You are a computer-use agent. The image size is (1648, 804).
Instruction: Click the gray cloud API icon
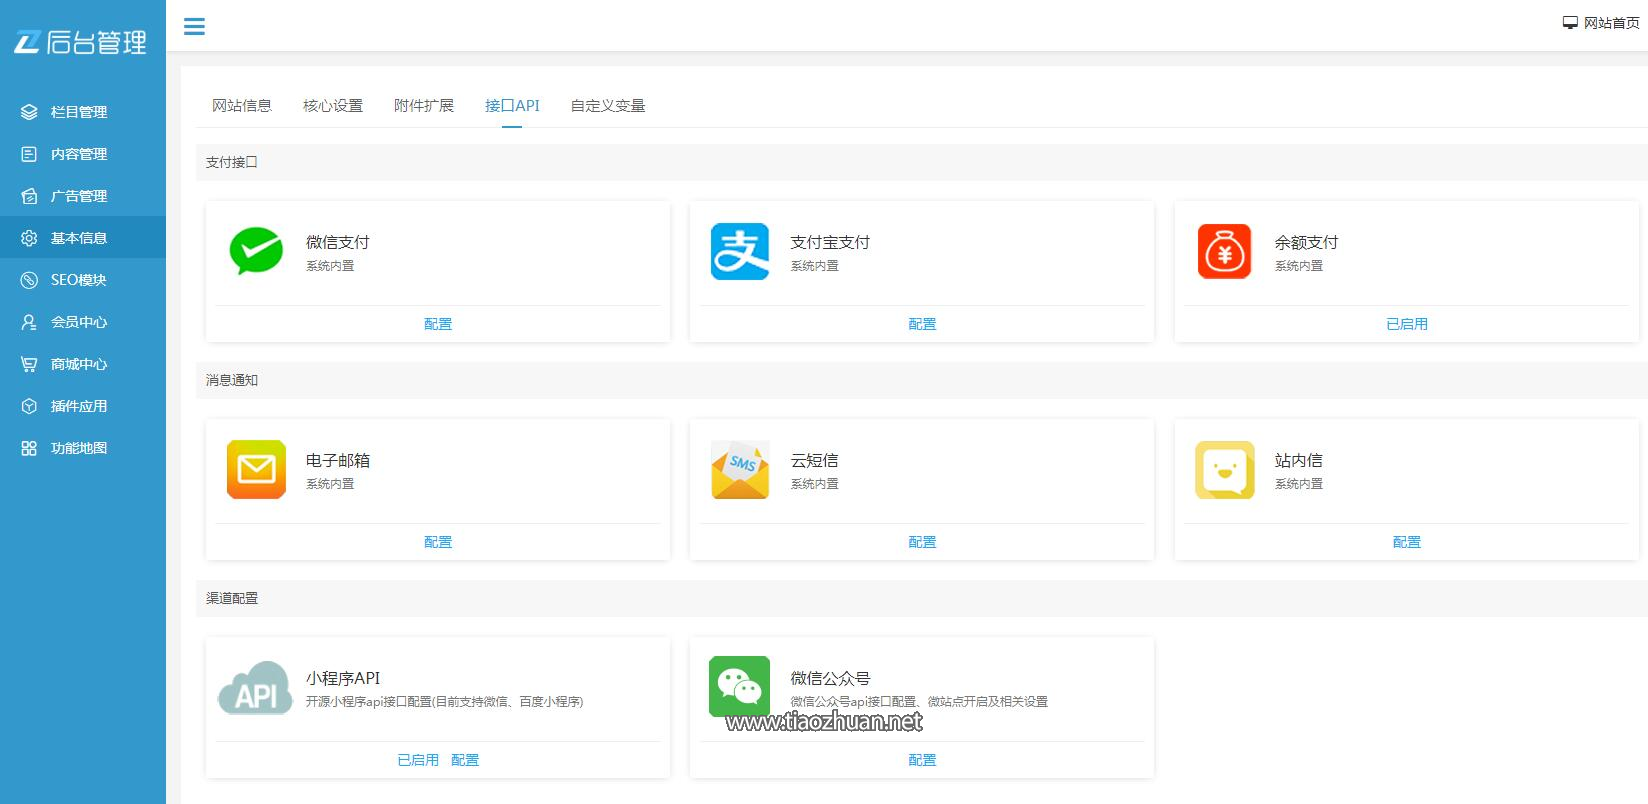pyautogui.click(x=256, y=688)
